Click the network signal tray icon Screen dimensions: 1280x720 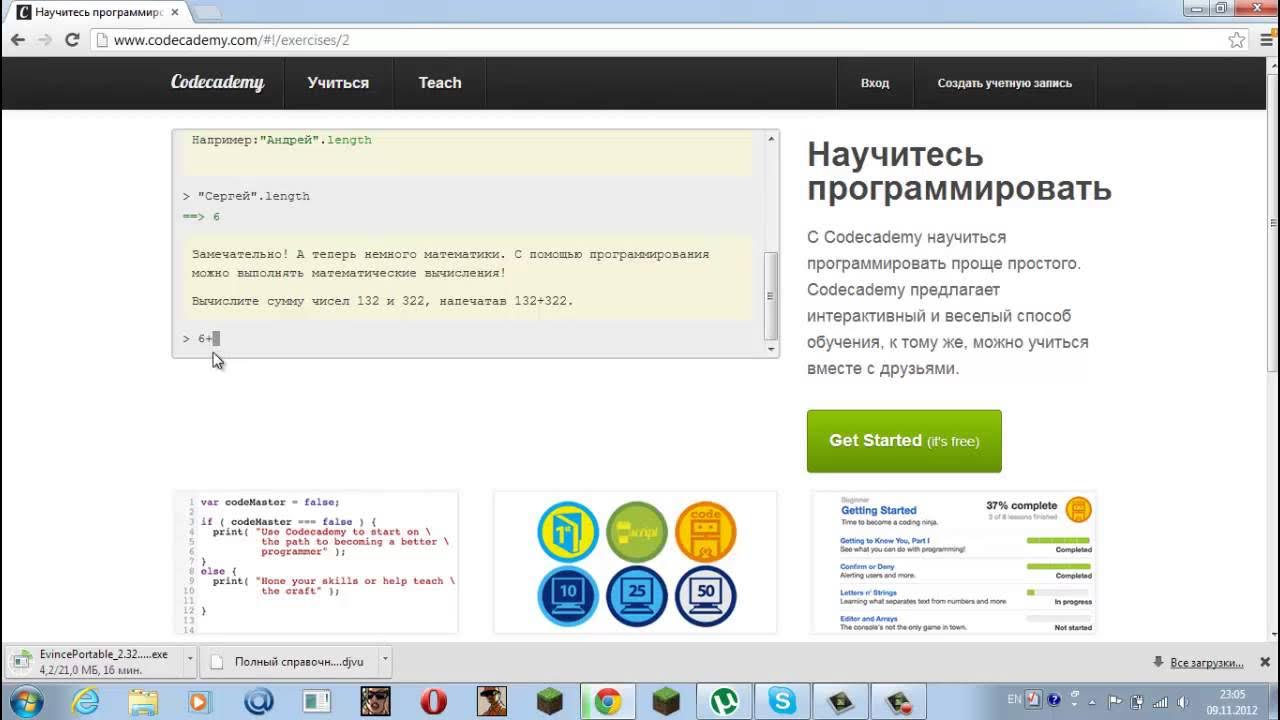1160,701
